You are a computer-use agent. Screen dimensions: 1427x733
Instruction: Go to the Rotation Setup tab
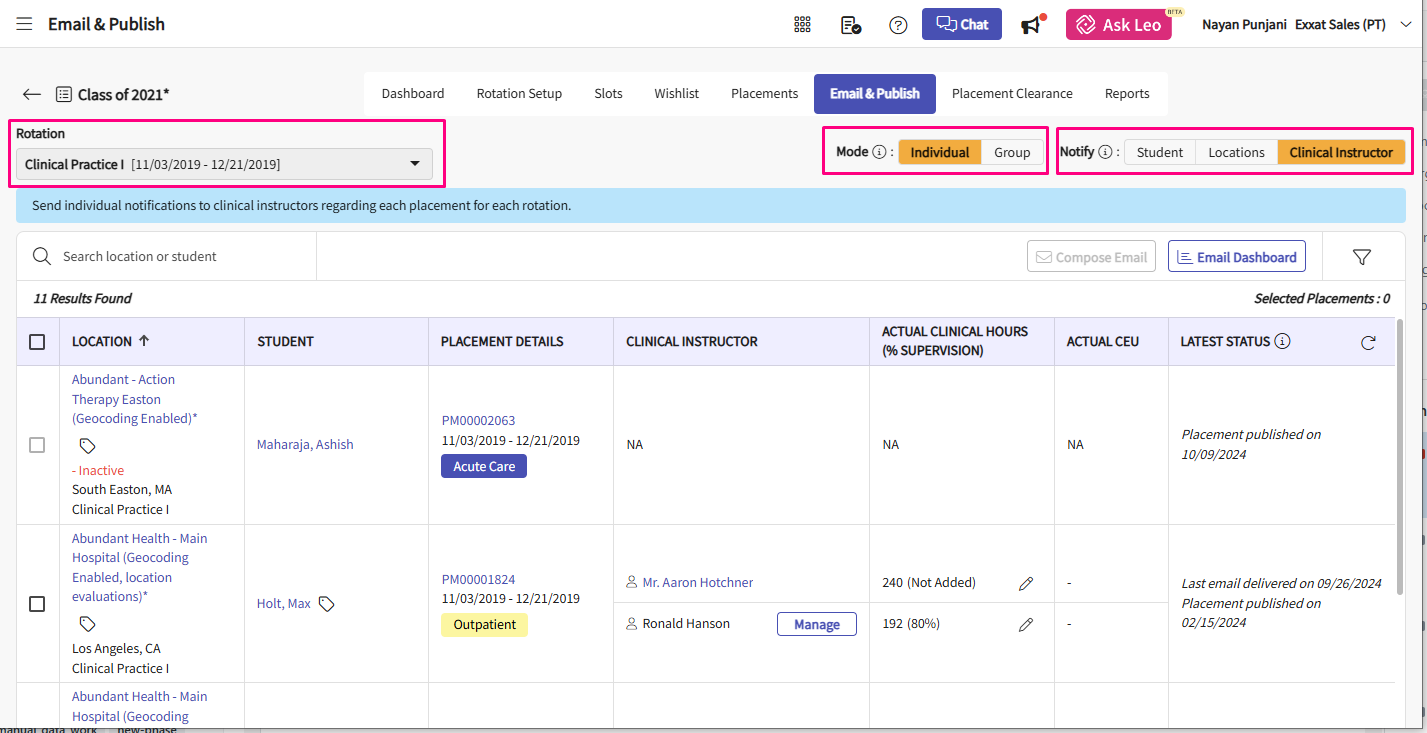pos(519,94)
